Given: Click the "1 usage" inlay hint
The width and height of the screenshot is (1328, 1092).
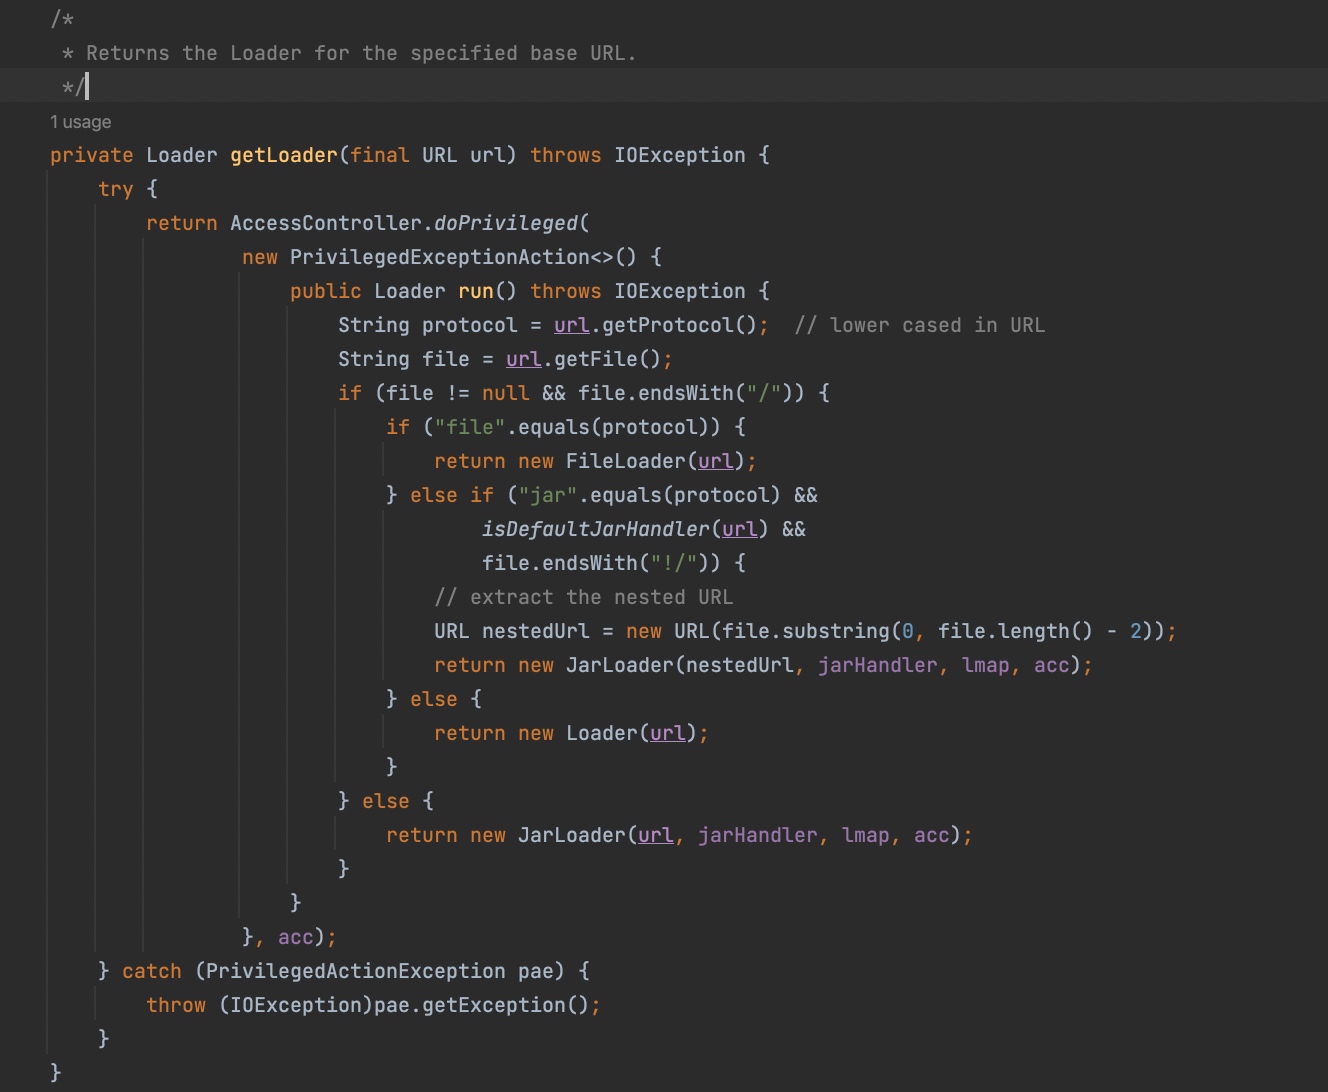Looking at the screenshot, I should [81, 122].
